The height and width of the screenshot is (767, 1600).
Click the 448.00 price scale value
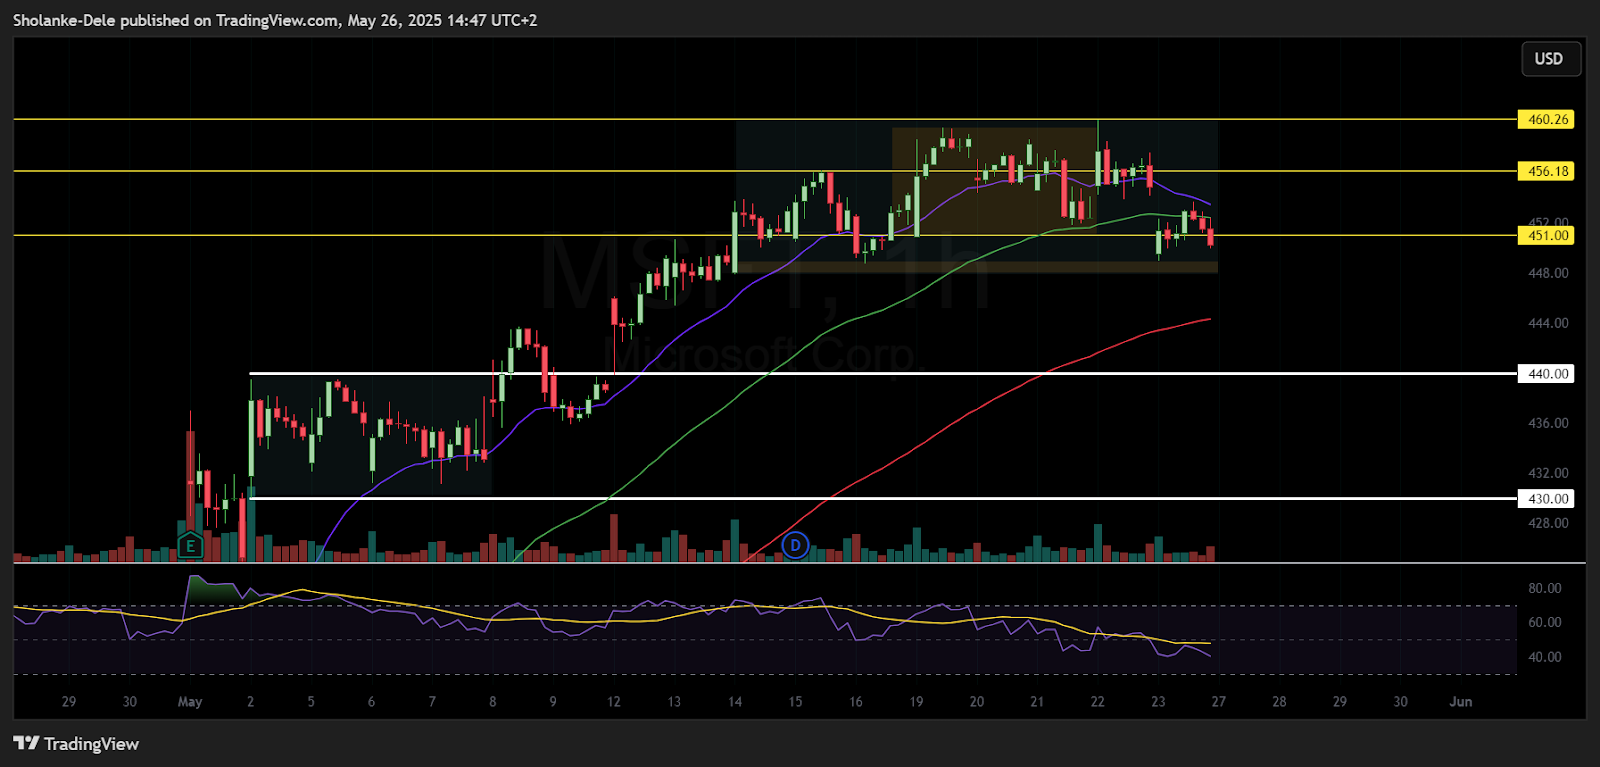[x=1548, y=273]
